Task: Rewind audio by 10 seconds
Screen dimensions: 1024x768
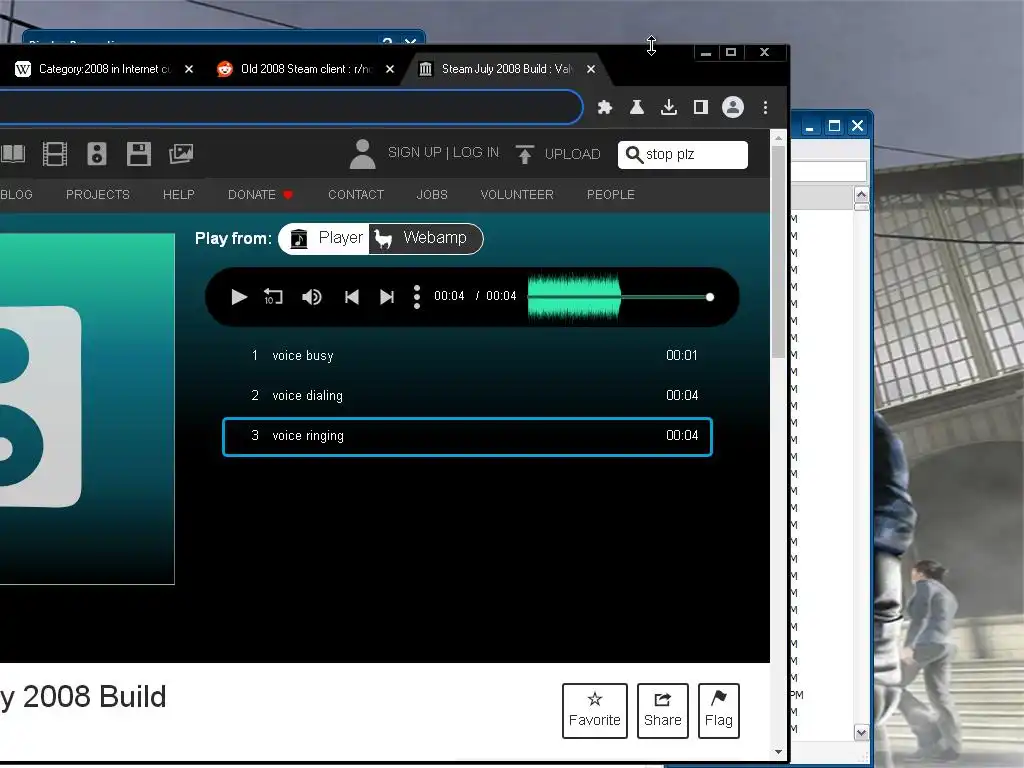Action: [x=273, y=297]
